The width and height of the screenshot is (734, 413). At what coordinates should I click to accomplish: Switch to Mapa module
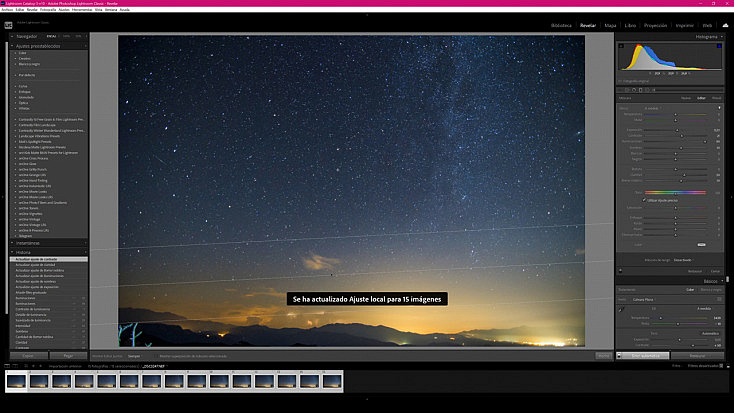[x=610, y=25]
